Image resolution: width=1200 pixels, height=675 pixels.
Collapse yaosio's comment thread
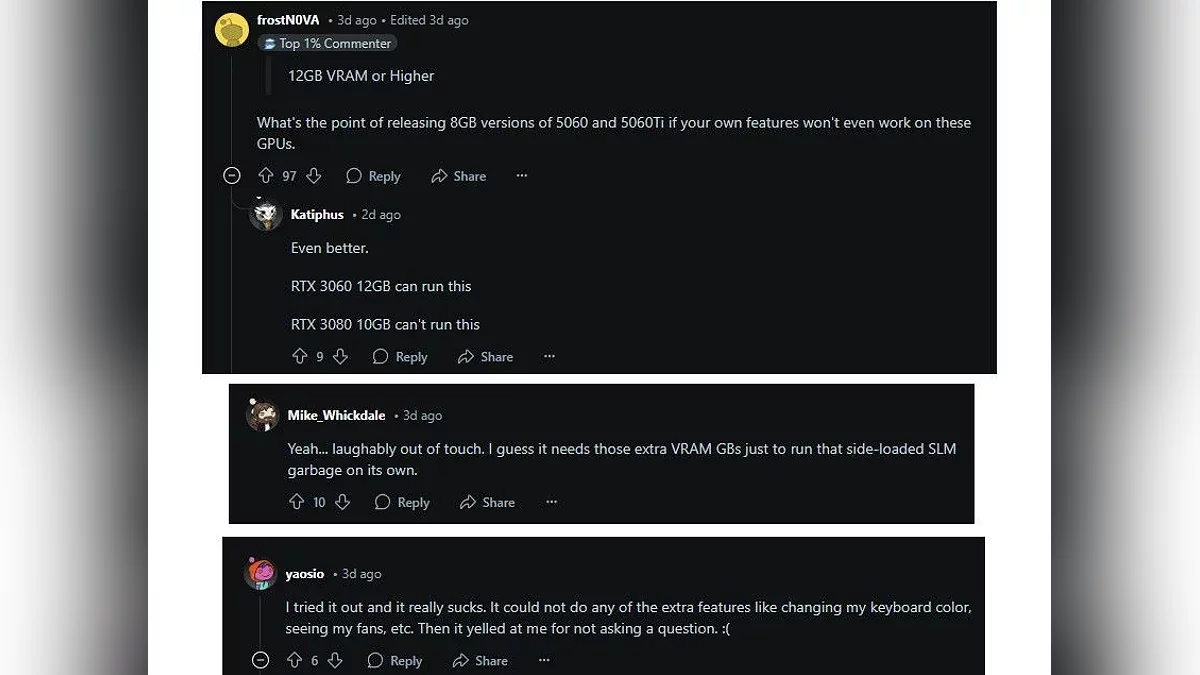(x=260, y=660)
